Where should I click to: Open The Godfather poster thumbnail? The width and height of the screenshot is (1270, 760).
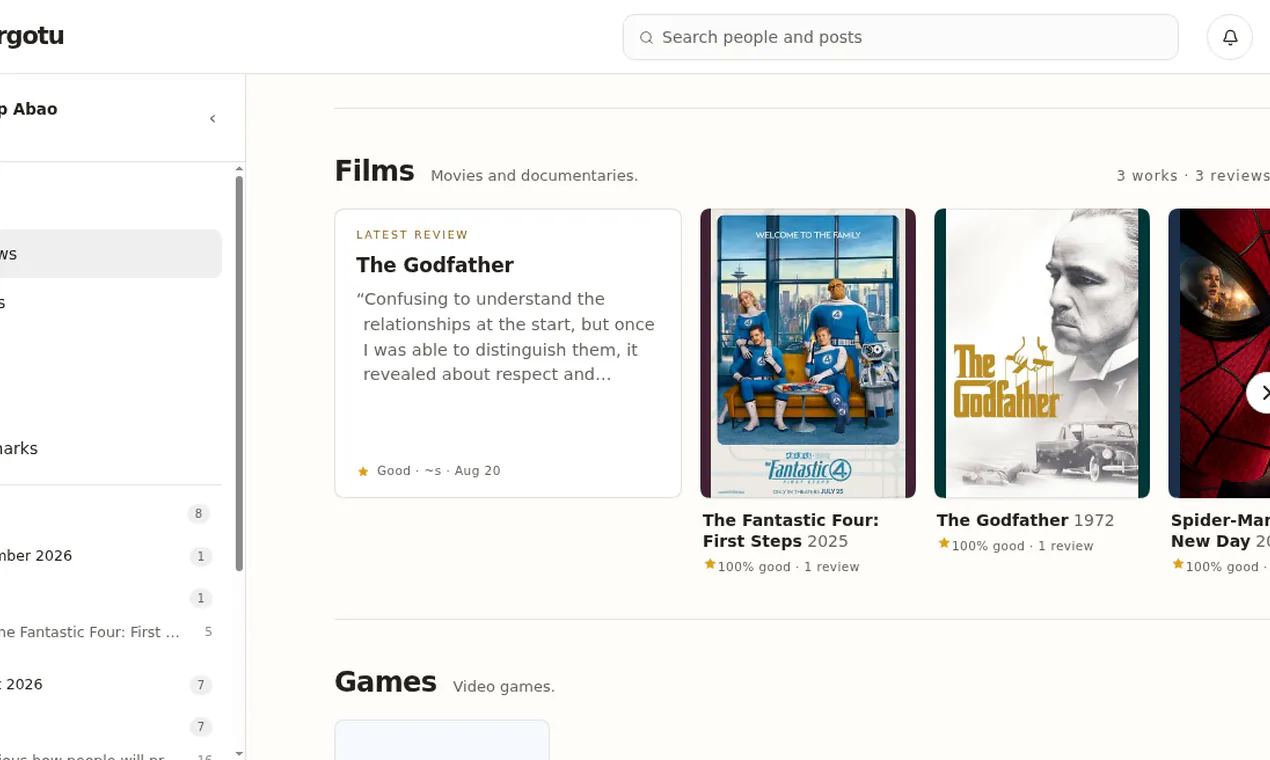[1042, 353]
